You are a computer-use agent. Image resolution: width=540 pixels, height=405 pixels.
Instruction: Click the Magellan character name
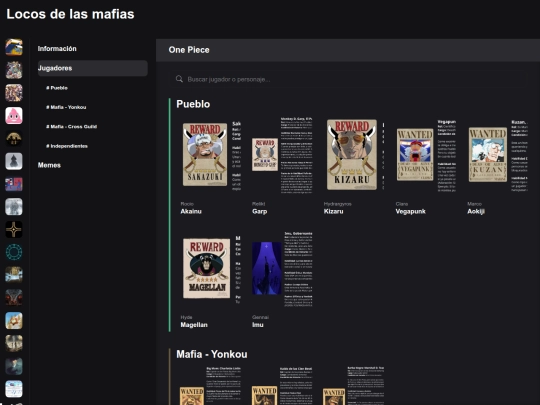click(194, 325)
